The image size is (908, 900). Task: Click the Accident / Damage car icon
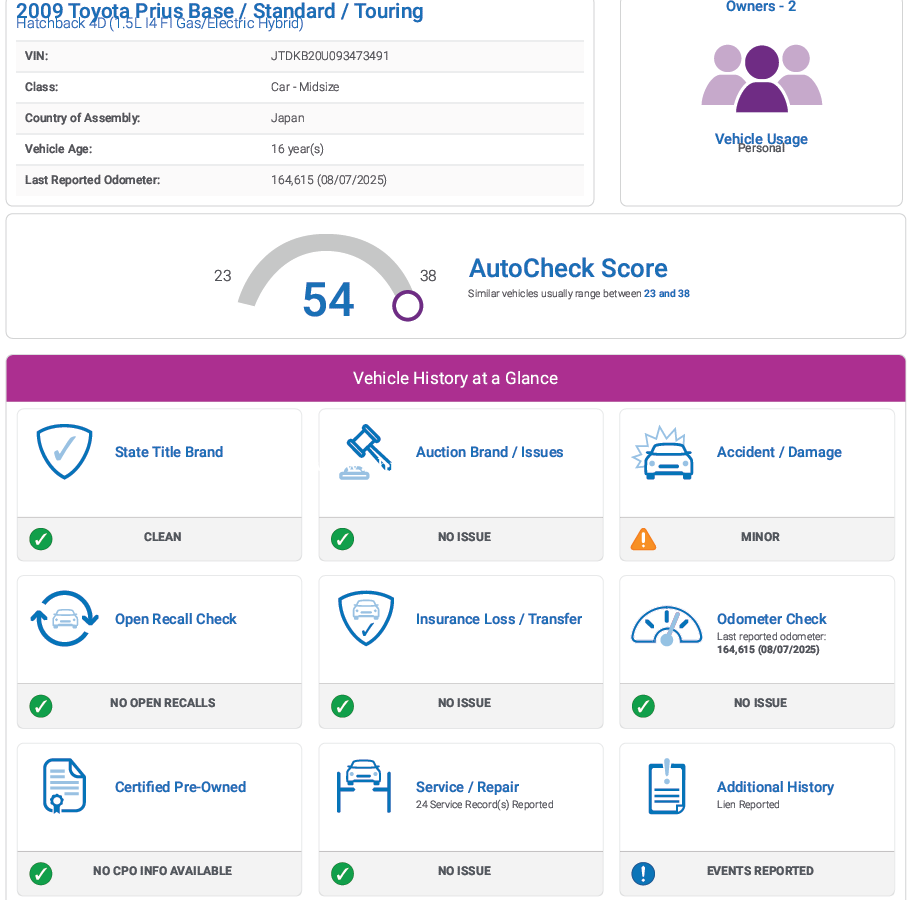[x=663, y=453]
